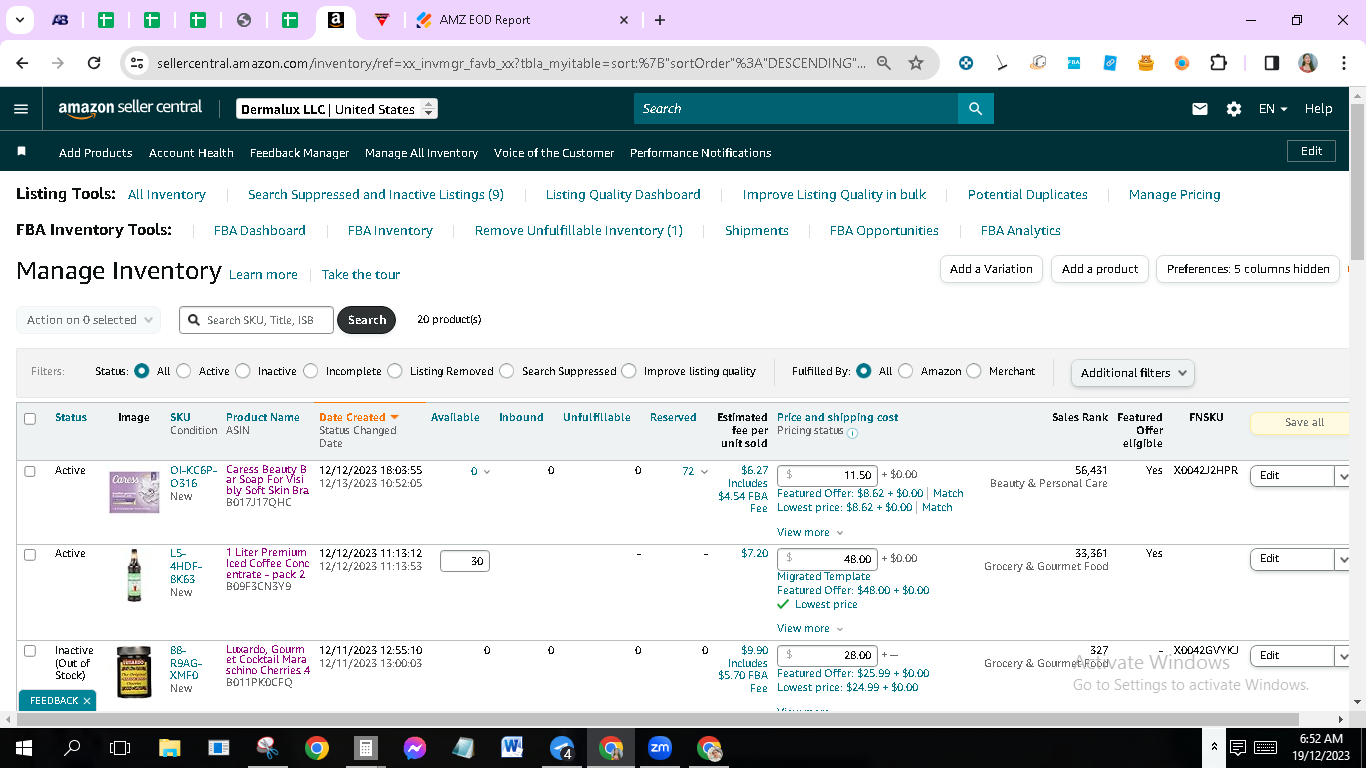1366x768 pixels.
Task: Bookmark this page with star icon
Action: 916,63
